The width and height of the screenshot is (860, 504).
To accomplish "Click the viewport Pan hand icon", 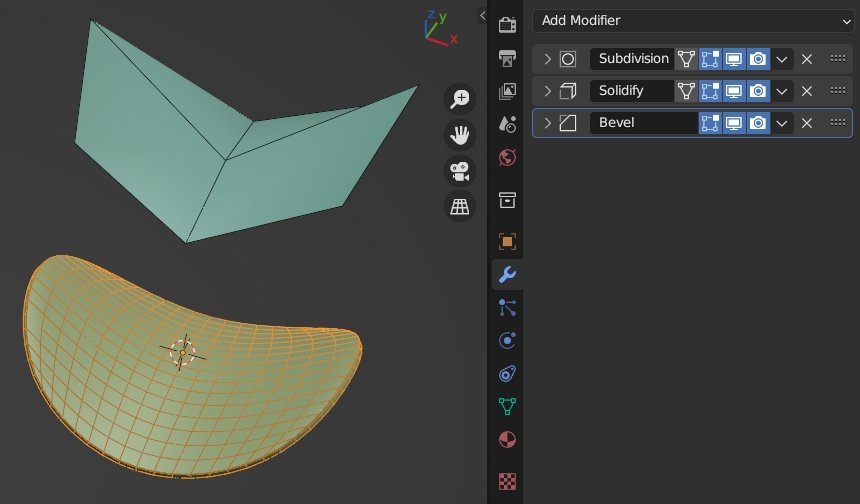I will coord(460,135).
